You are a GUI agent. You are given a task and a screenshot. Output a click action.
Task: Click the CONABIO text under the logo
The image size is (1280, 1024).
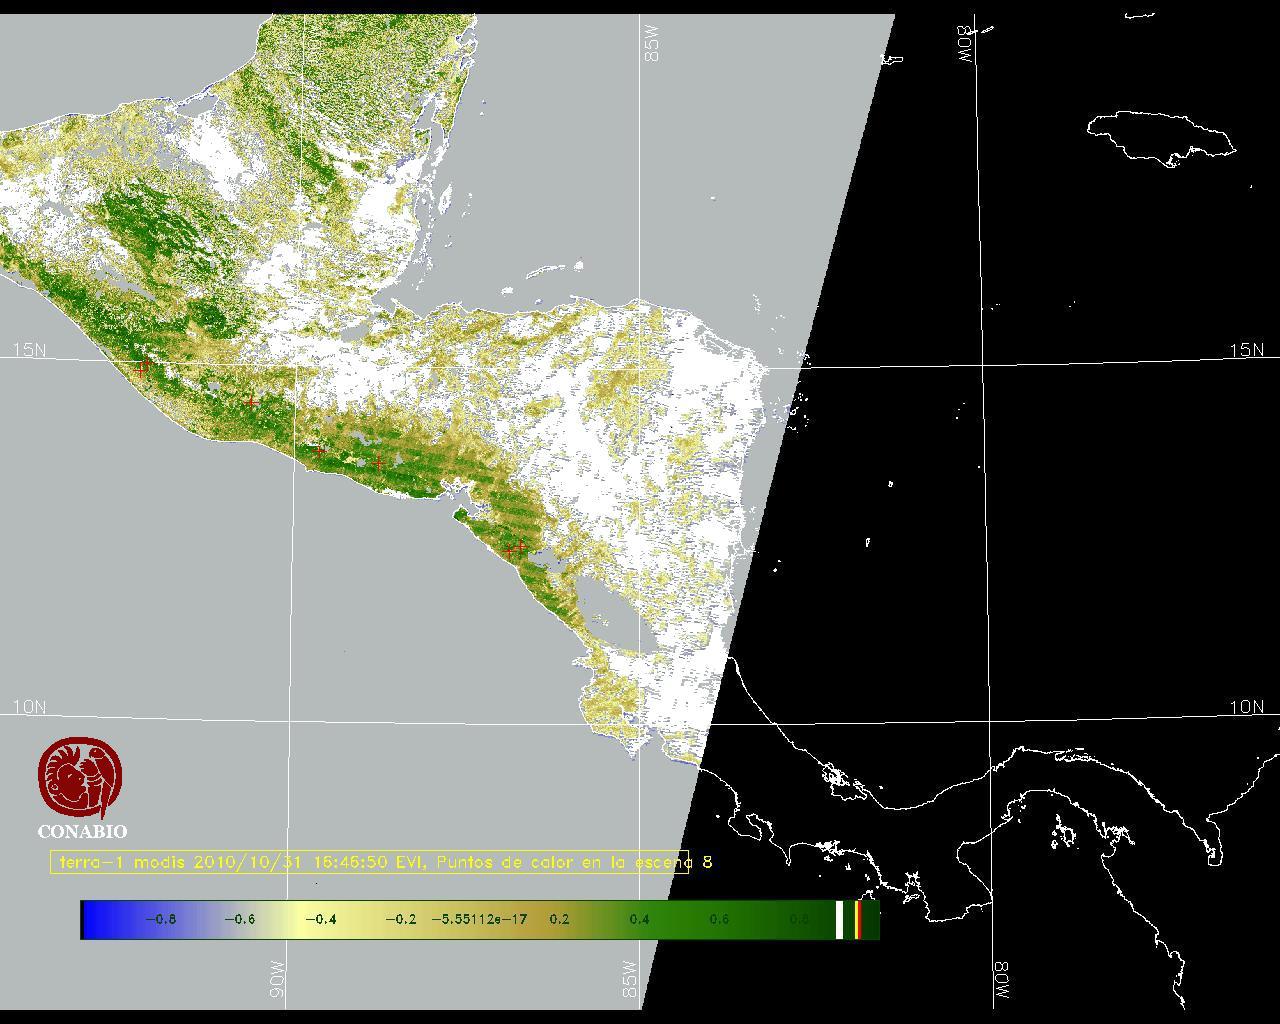point(82,831)
